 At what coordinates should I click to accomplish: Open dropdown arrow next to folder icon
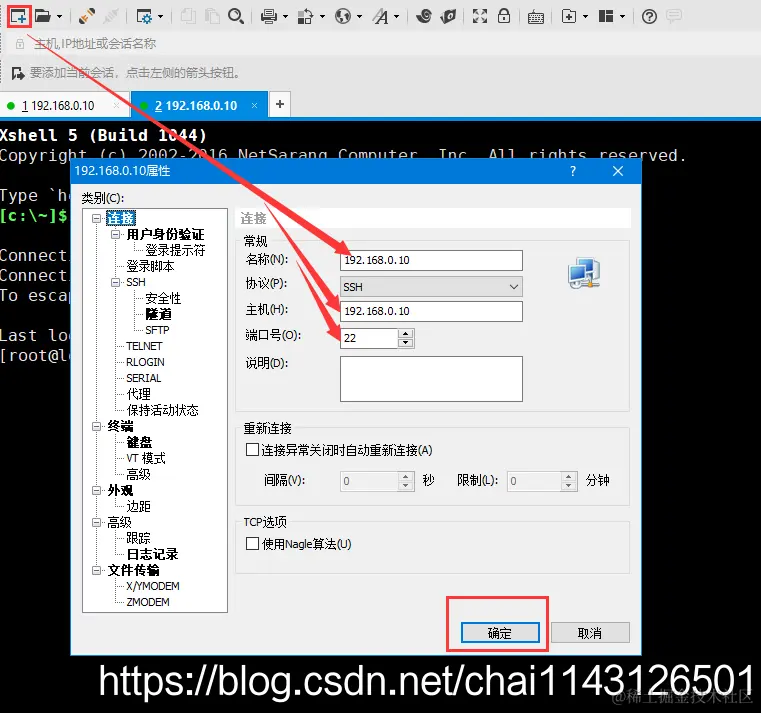click(59, 17)
